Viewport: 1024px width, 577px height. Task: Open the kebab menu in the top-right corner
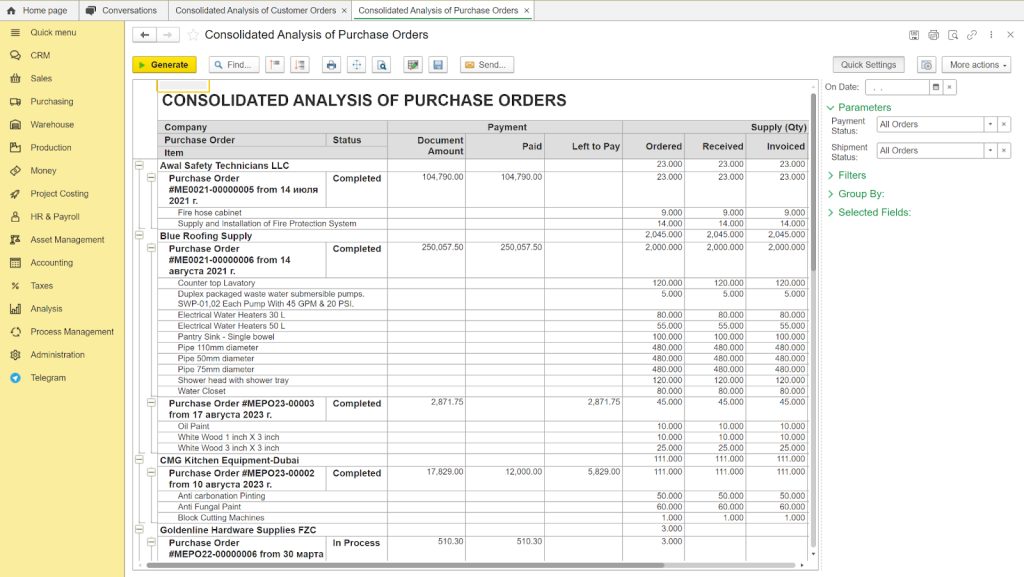click(991, 35)
